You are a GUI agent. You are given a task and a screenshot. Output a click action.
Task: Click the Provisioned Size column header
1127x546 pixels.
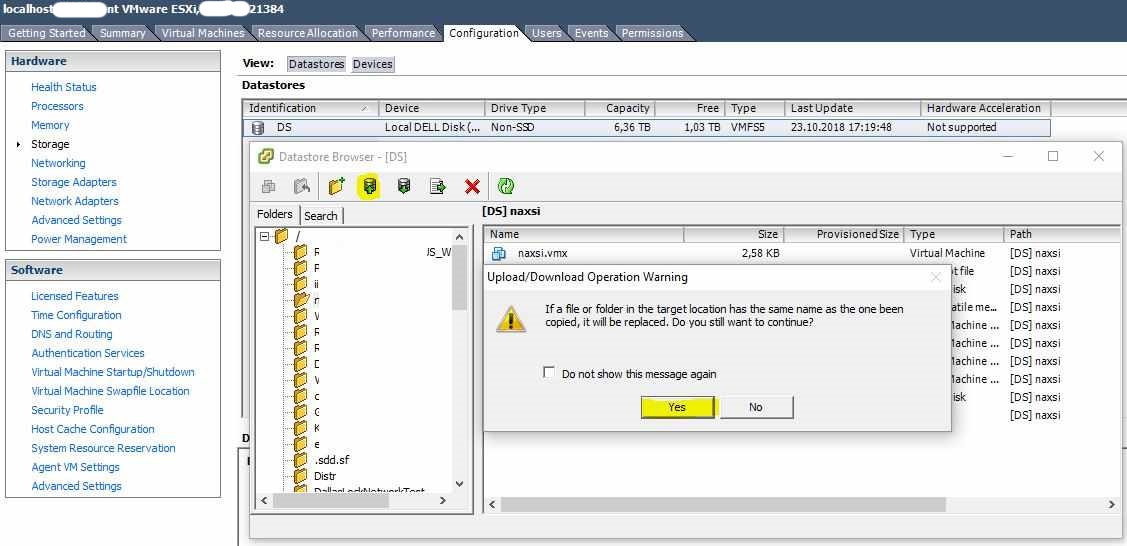(844, 234)
